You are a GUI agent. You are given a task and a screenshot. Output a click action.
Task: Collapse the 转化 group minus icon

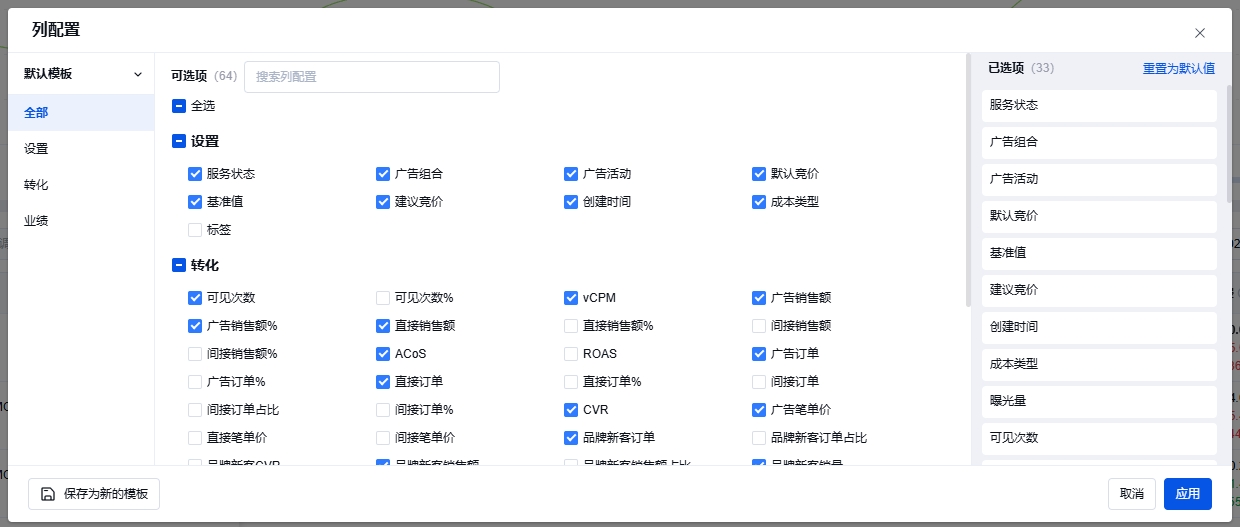click(x=179, y=266)
